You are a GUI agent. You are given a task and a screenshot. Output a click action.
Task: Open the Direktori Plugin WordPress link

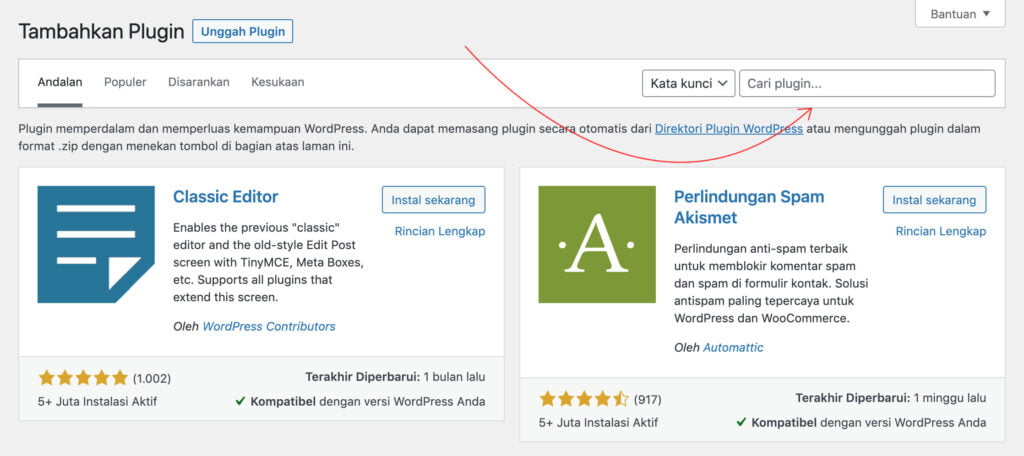(x=729, y=129)
